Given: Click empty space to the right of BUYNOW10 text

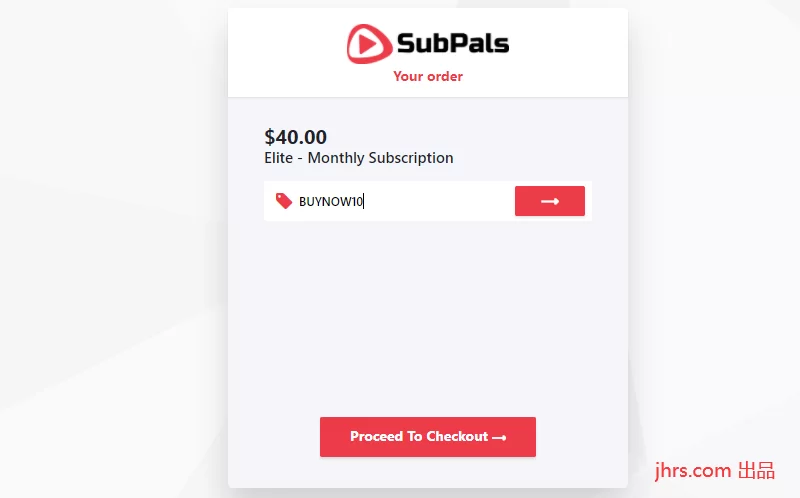Looking at the screenshot, I should click(440, 202).
